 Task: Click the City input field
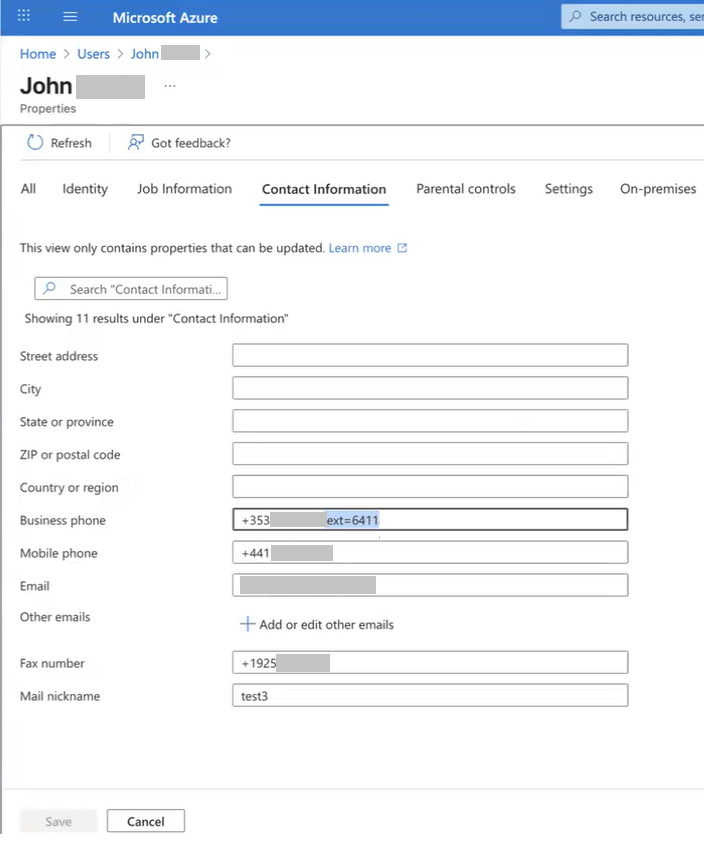(430, 388)
